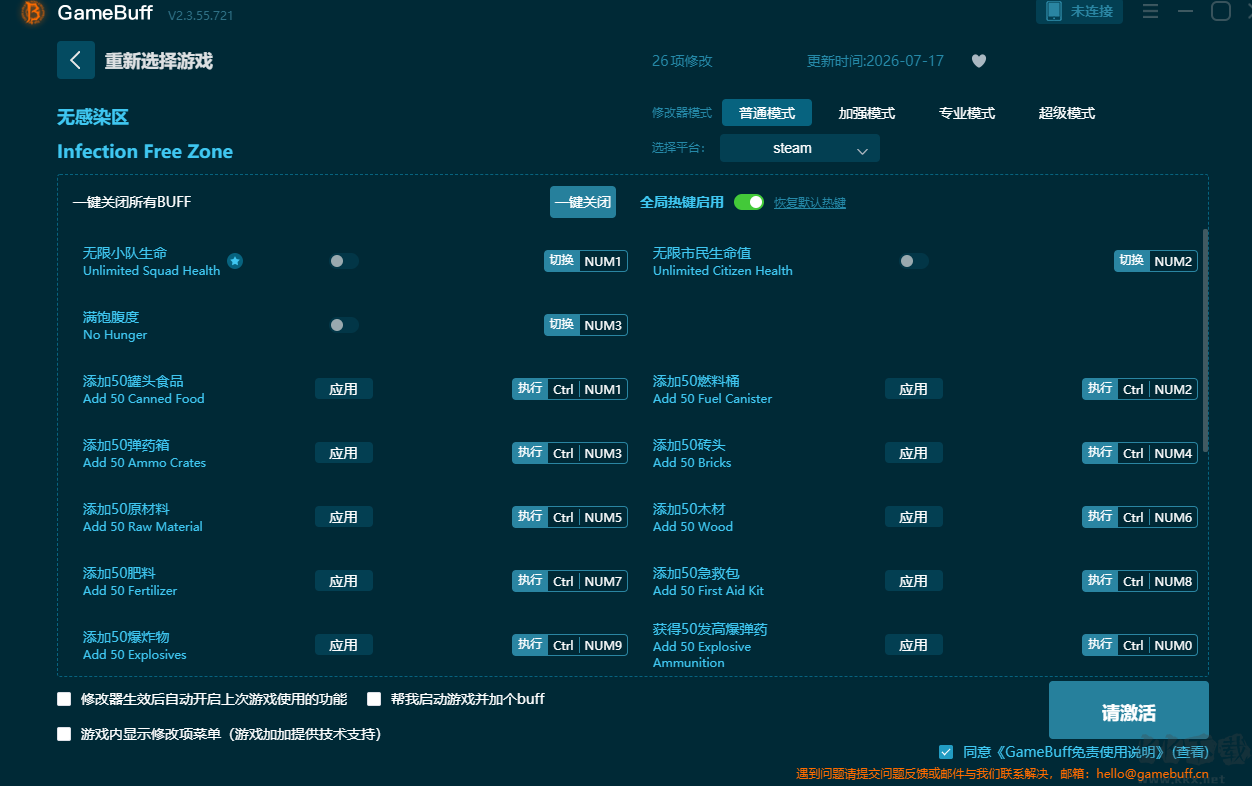The image size is (1252, 786).
Task: Apply Add 50 Fertilizer
Action: [344, 581]
